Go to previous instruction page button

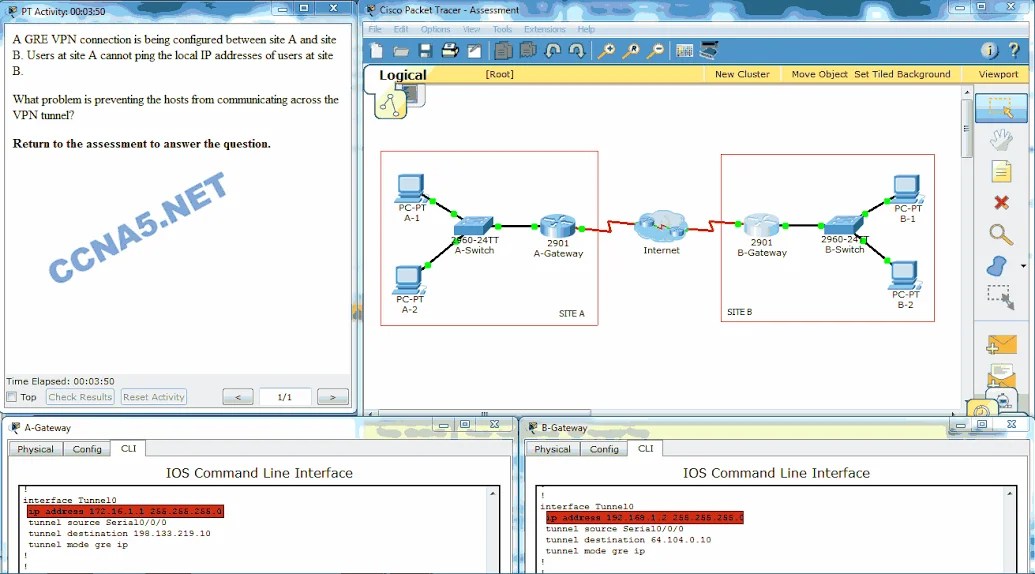coord(238,397)
